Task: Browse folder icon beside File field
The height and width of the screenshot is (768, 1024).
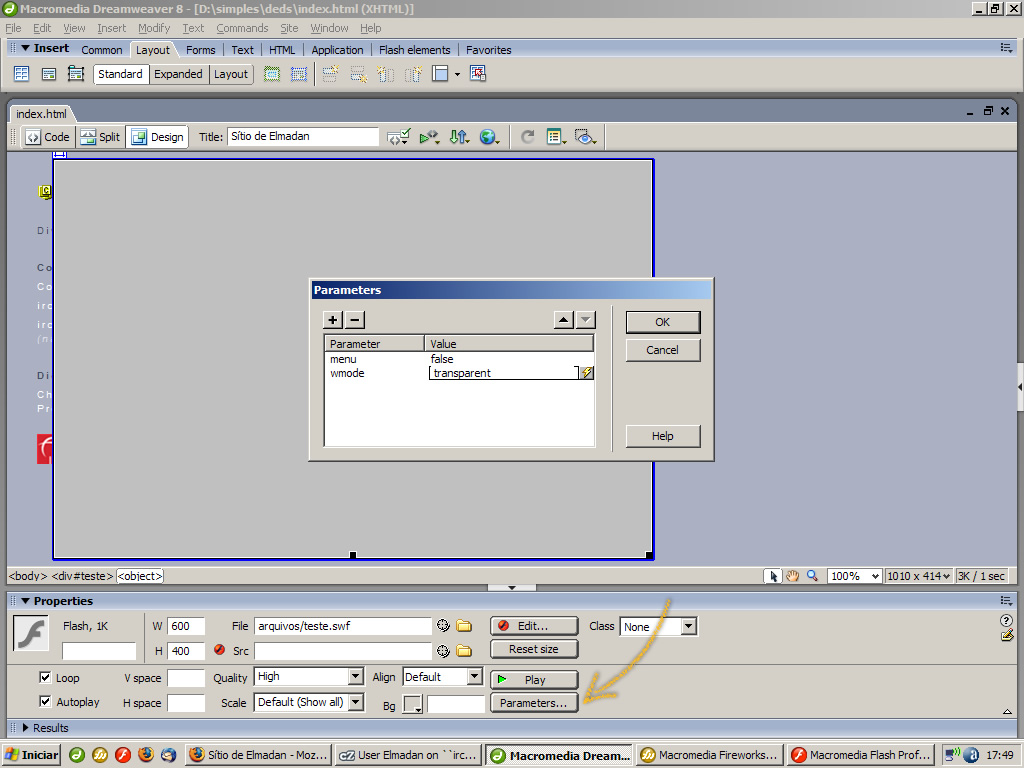Action: click(x=464, y=626)
